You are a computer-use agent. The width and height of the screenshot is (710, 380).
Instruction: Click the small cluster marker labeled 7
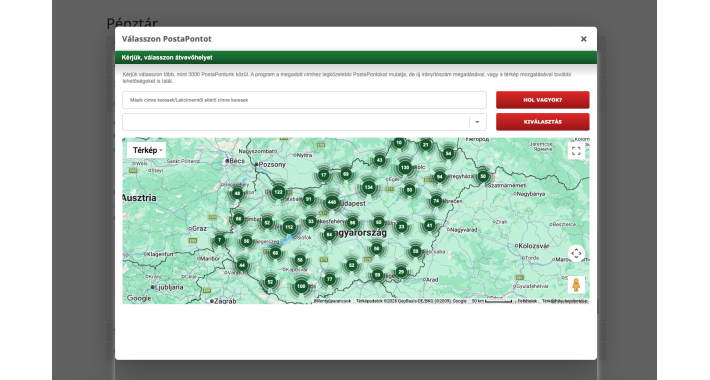tap(220, 240)
